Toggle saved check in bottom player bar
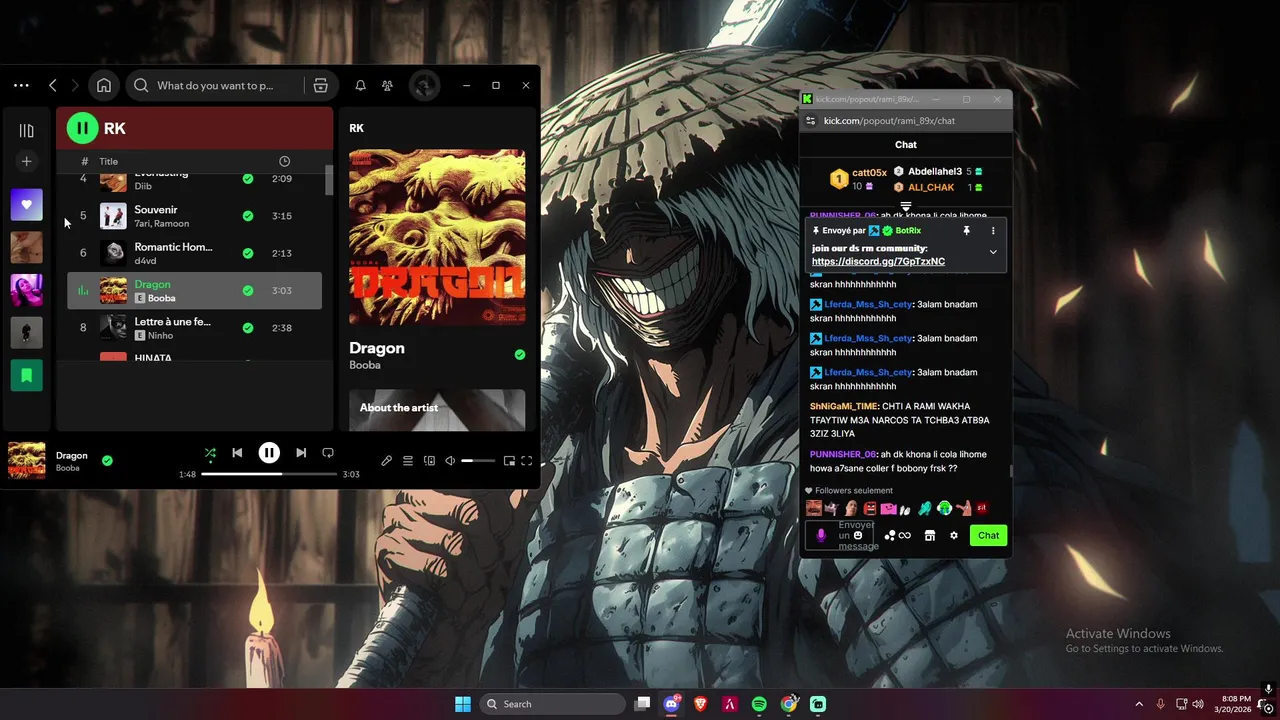The height and width of the screenshot is (720, 1280). pyautogui.click(x=107, y=461)
